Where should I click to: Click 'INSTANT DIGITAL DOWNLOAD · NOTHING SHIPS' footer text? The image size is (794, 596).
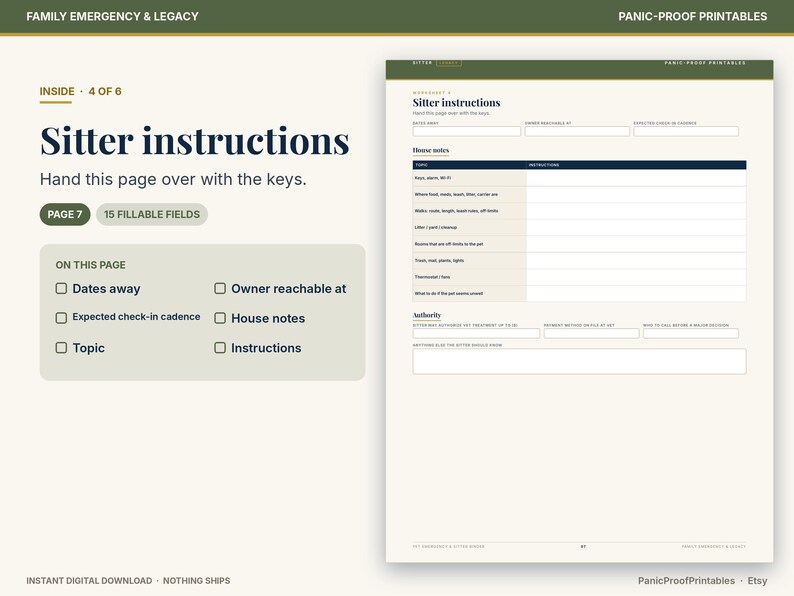128,581
